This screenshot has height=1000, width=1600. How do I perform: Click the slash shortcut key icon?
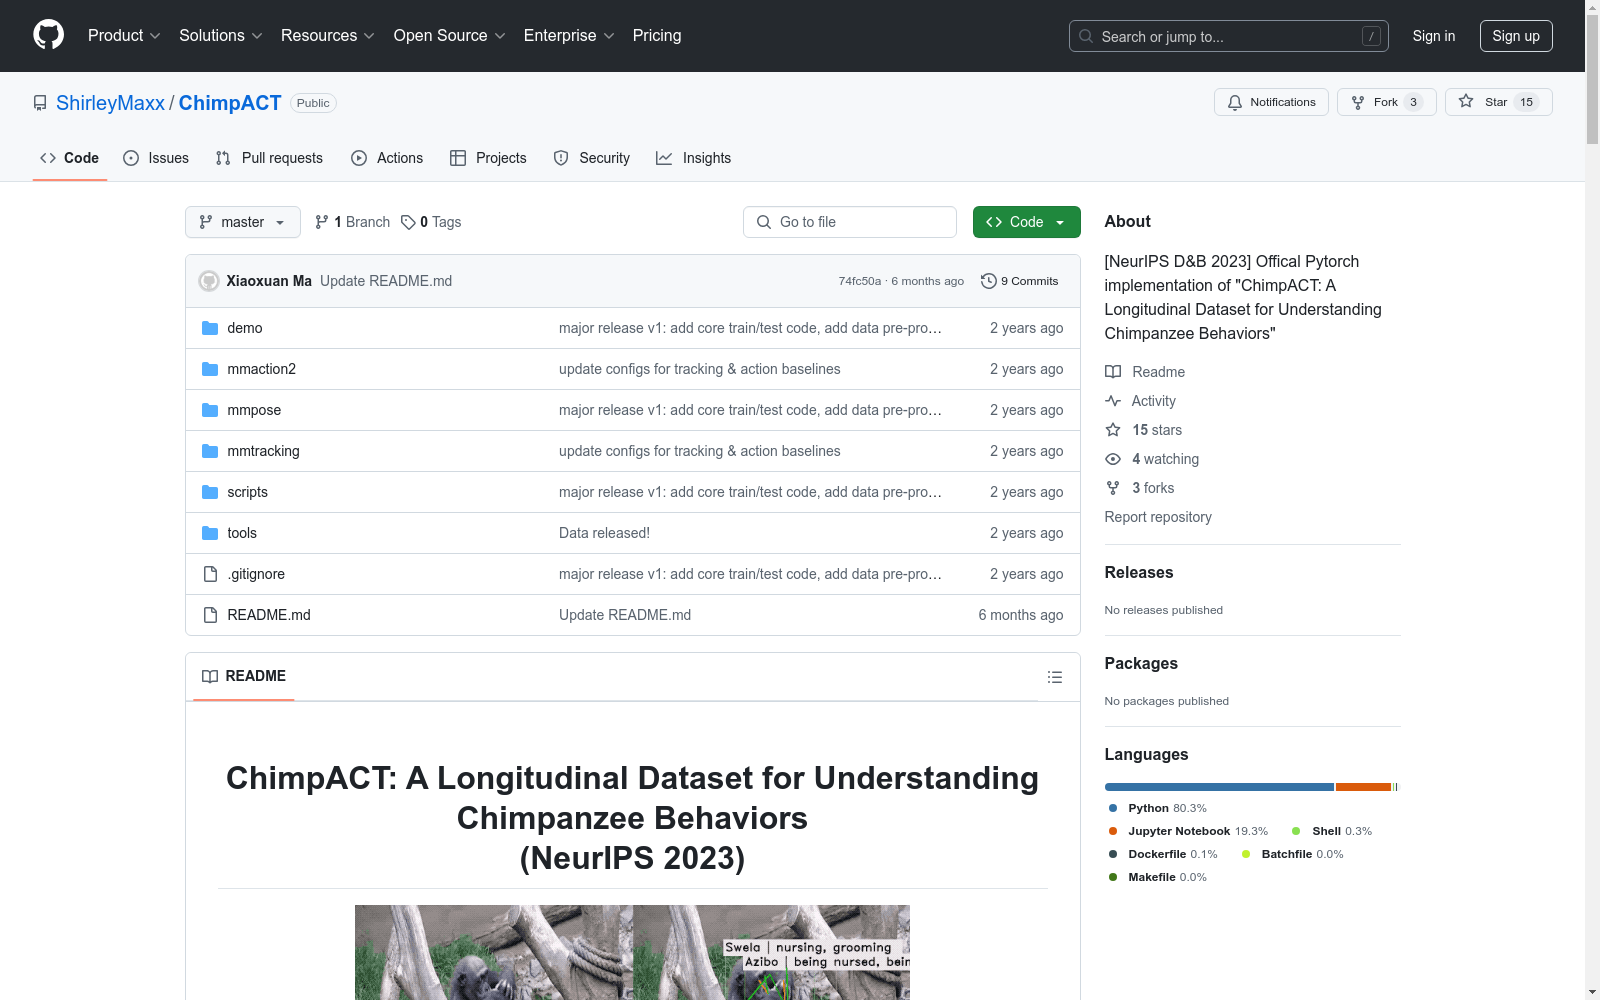[x=1371, y=36]
